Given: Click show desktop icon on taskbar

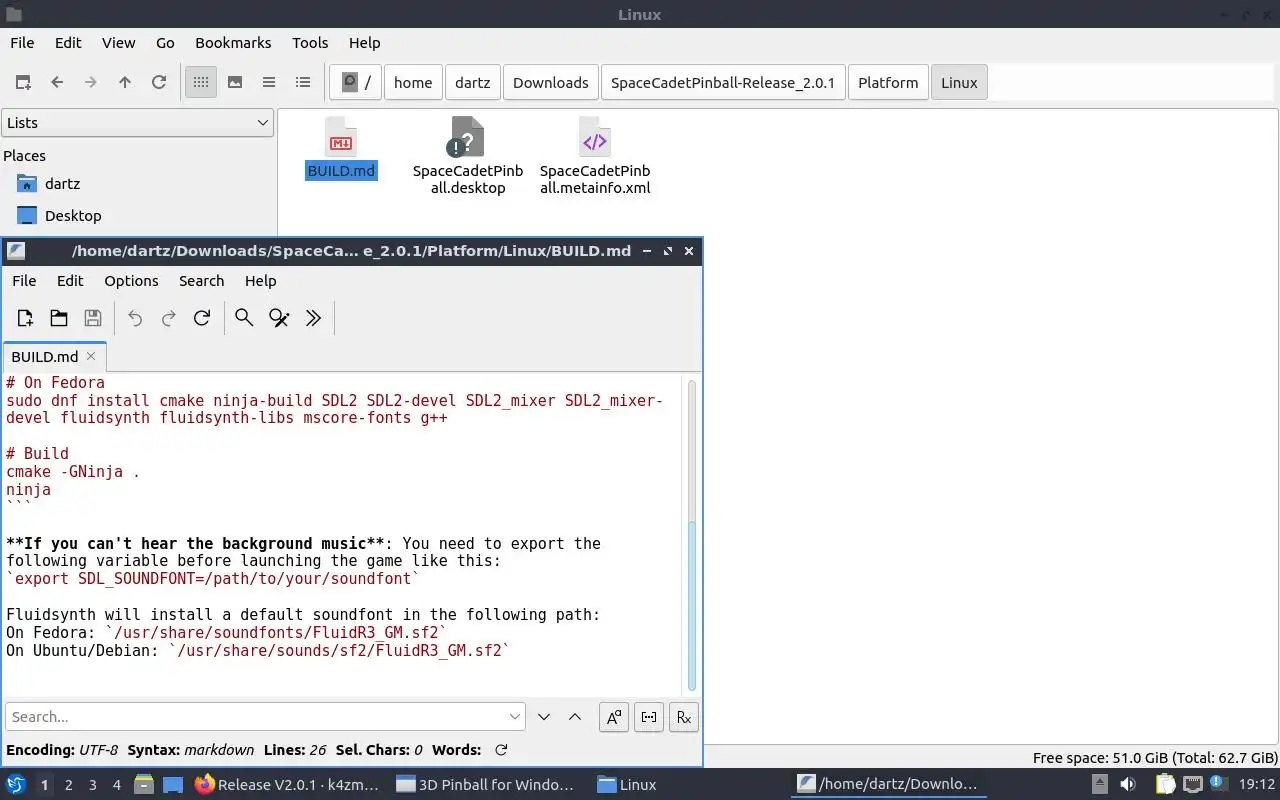Looking at the screenshot, I should (173, 785).
